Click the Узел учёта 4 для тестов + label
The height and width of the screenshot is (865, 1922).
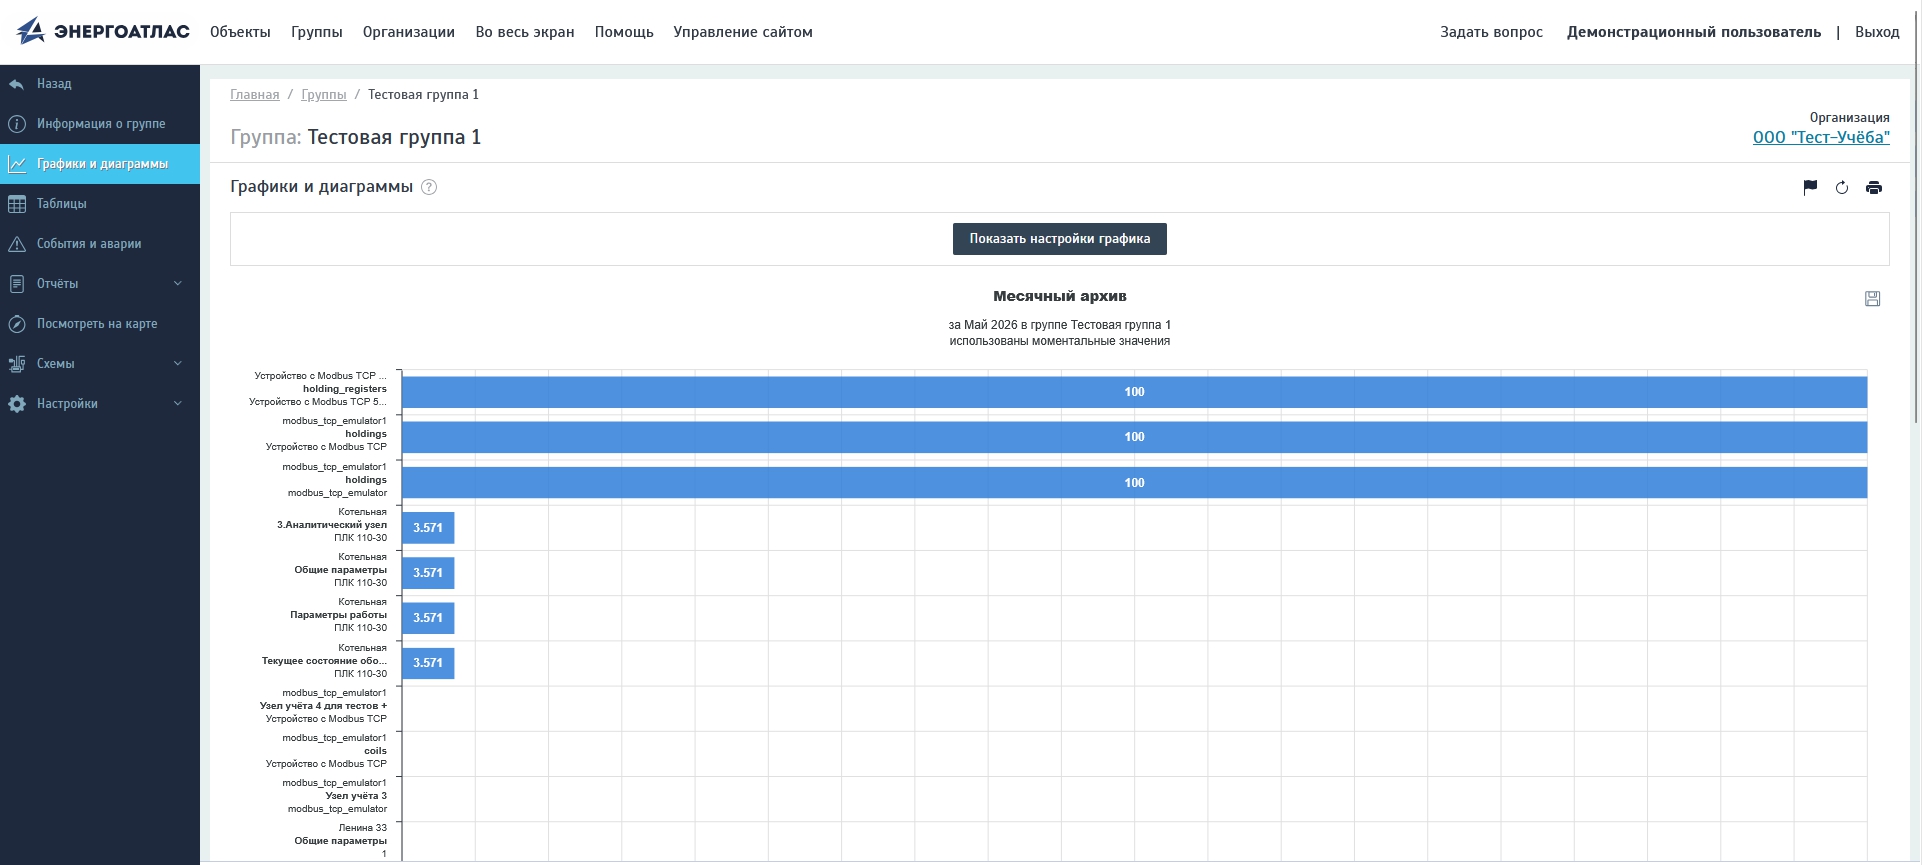(x=323, y=706)
